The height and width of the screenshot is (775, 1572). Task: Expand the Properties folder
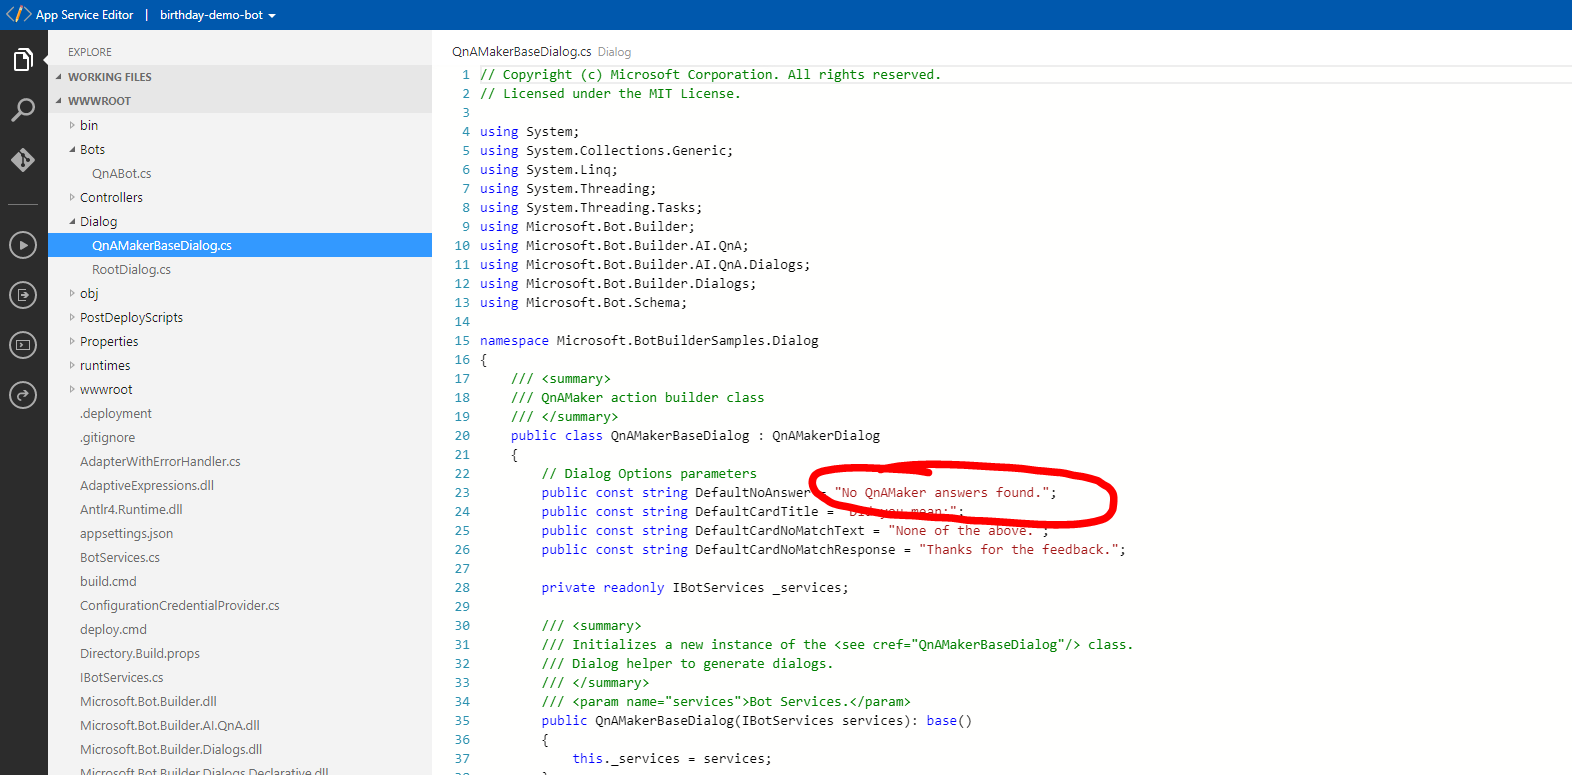pos(72,341)
